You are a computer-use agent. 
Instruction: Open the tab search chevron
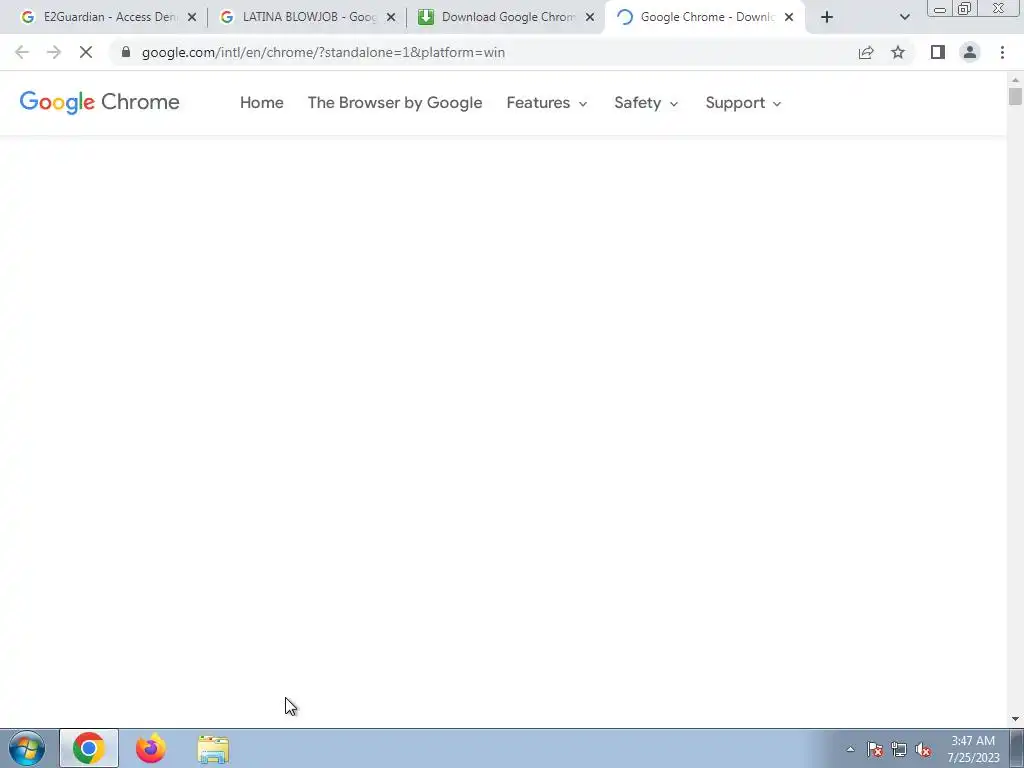(904, 17)
